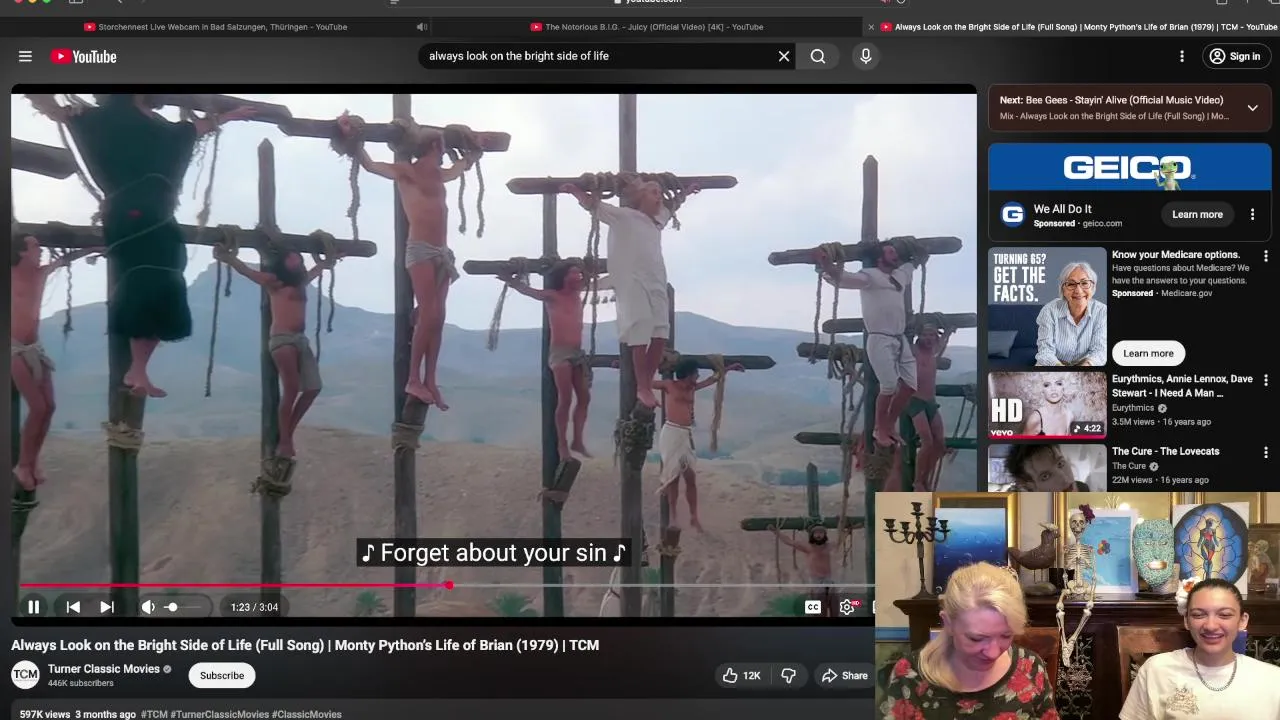
Task: Click the #TCM hashtag link
Action: 154,715
